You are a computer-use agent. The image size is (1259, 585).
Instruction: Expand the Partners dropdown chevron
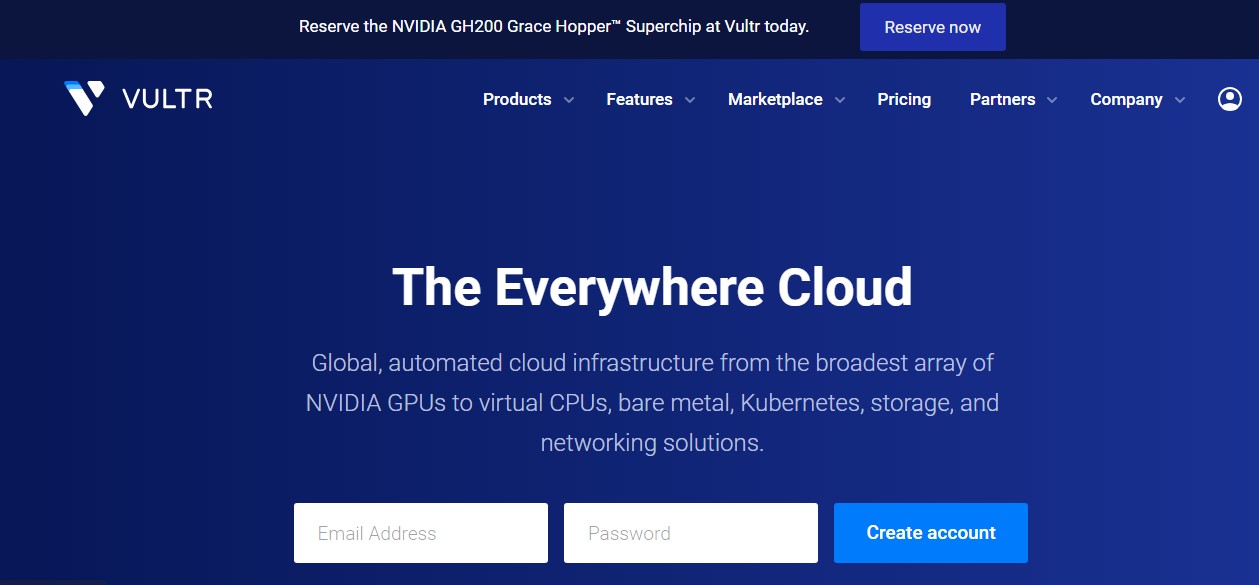[1051, 100]
